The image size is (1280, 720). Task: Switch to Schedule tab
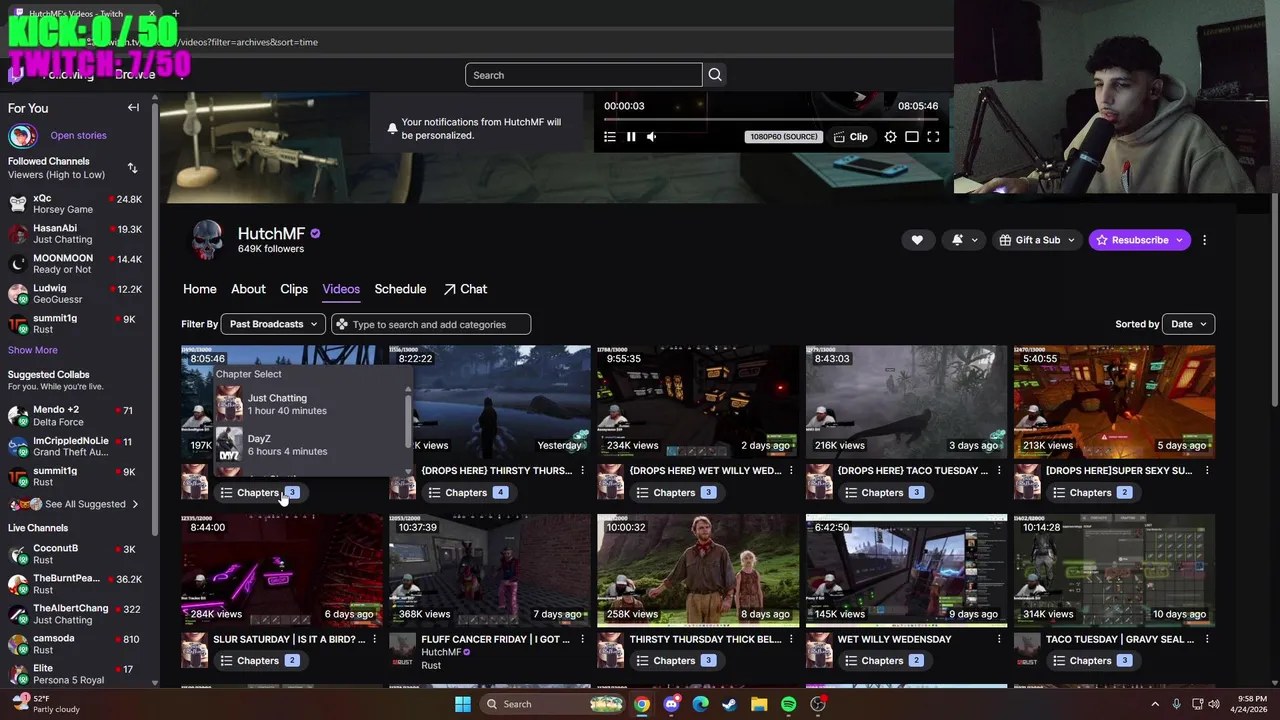400,289
